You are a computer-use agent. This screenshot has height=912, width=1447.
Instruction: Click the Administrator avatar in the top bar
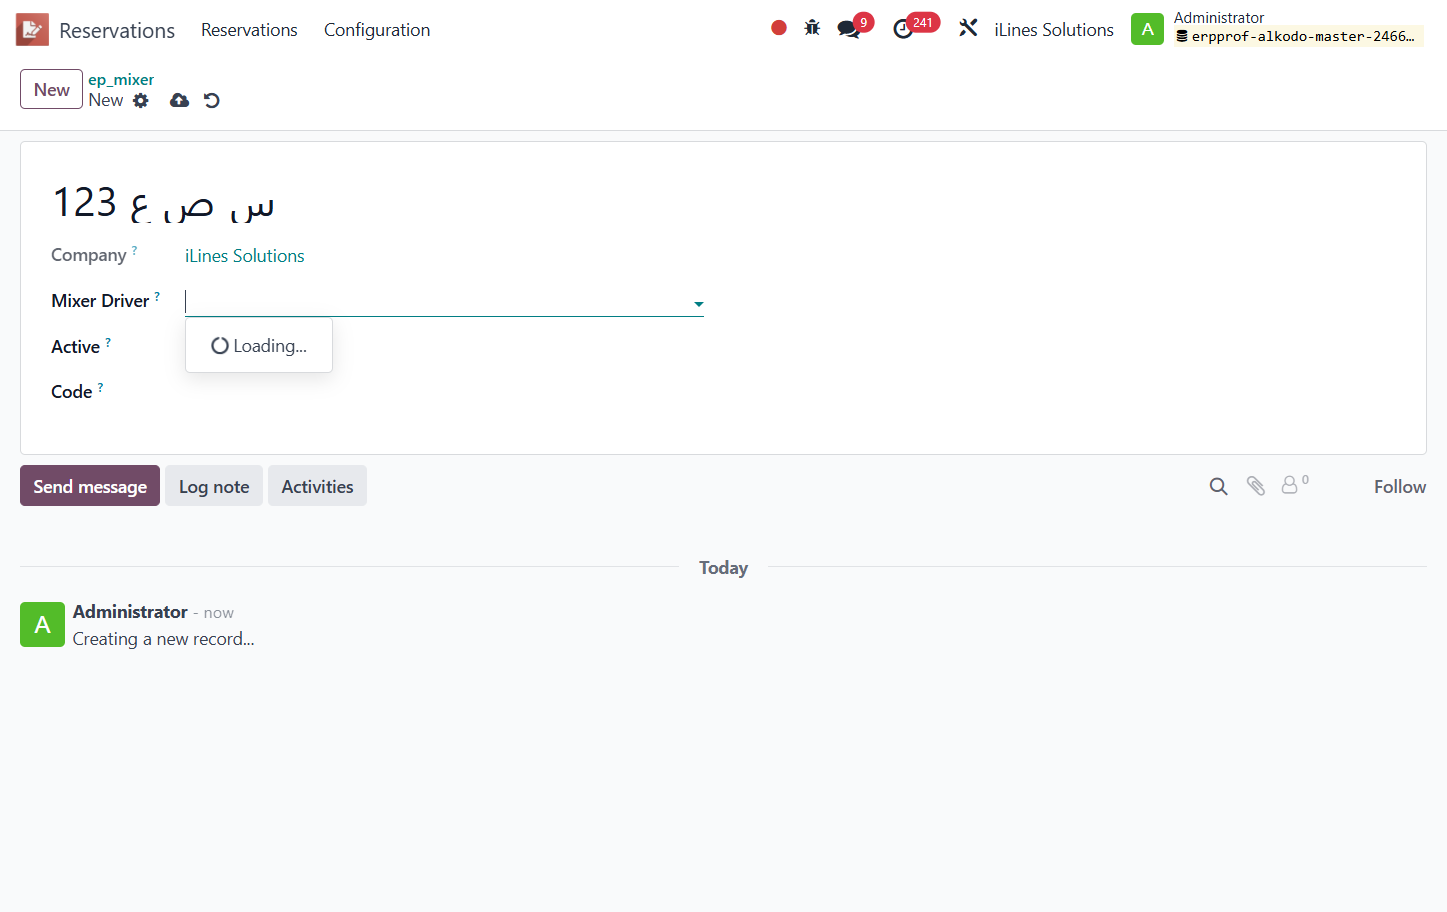[1147, 29]
